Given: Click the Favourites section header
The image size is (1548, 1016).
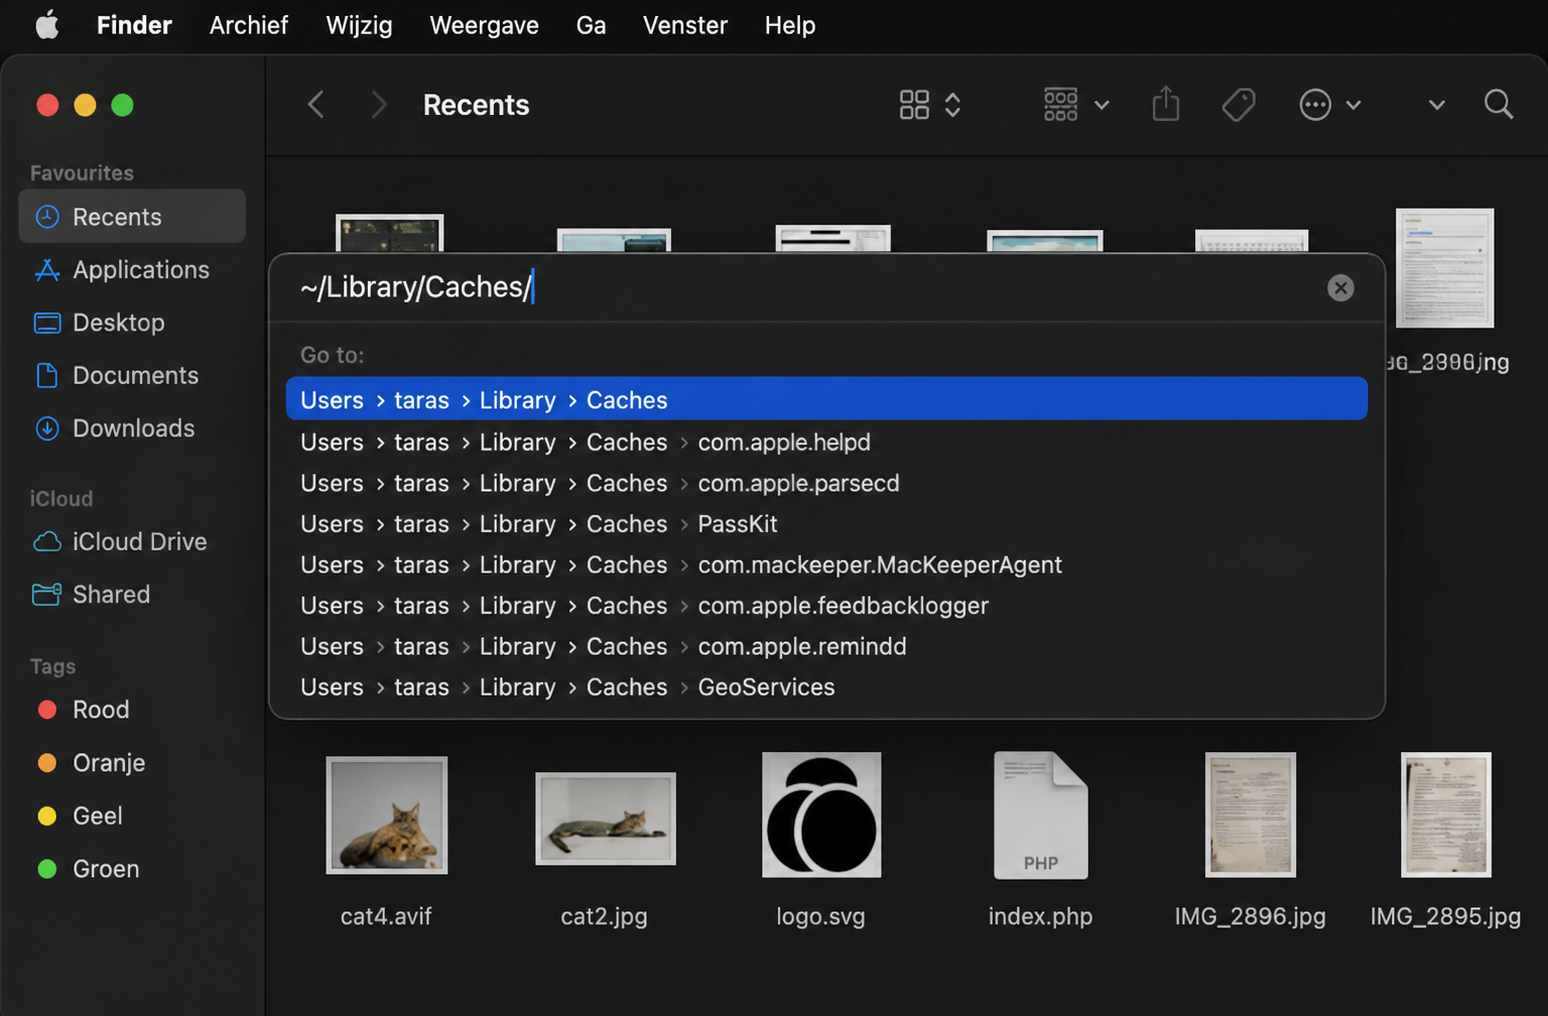Looking at the screenshot, I should click(x=82, y=172).
